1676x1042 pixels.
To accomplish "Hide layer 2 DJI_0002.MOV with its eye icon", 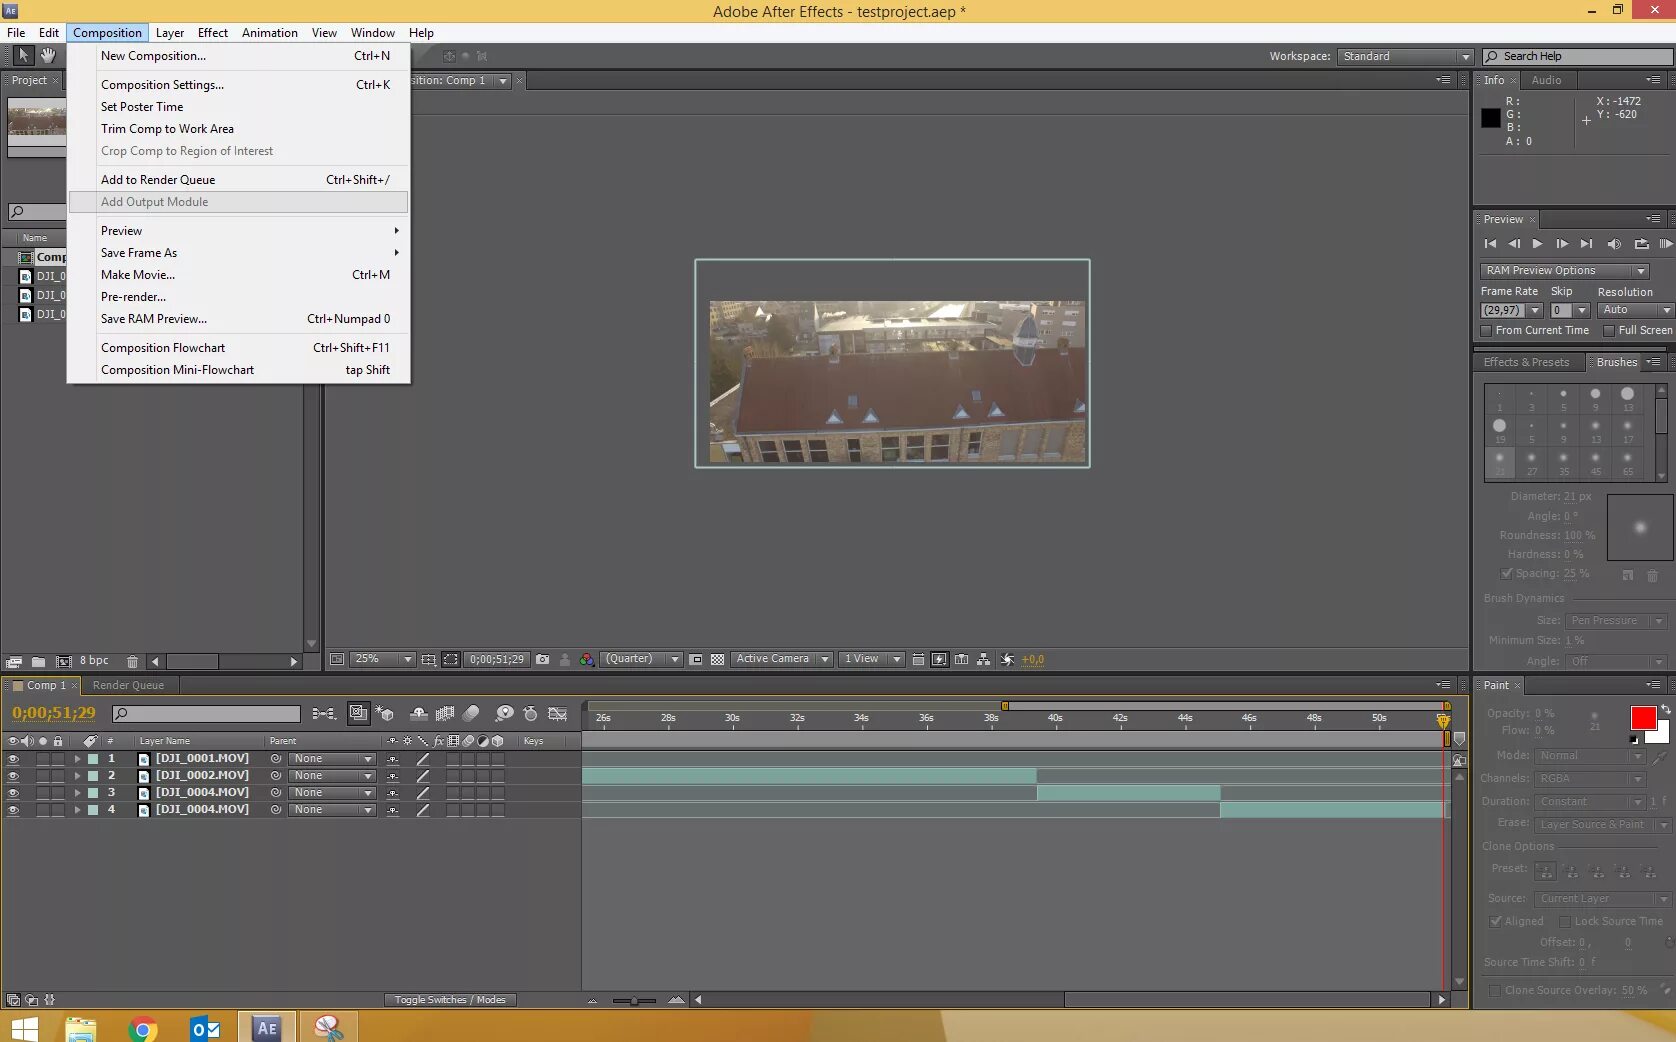I will pos(13,776).
